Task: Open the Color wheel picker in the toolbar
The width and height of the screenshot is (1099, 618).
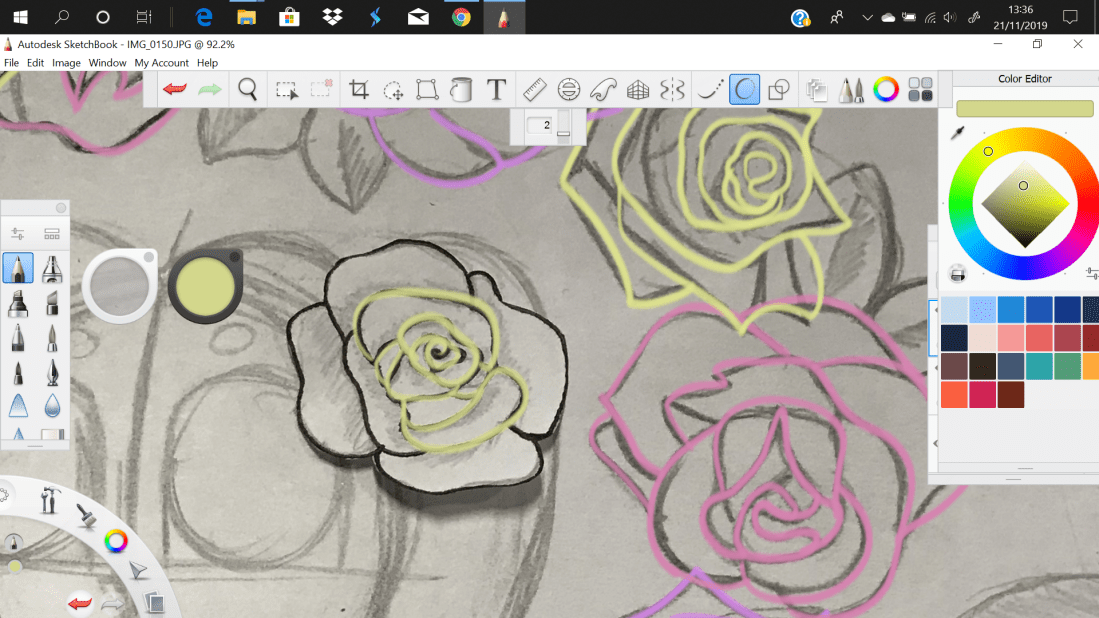Action: point(885,89)
